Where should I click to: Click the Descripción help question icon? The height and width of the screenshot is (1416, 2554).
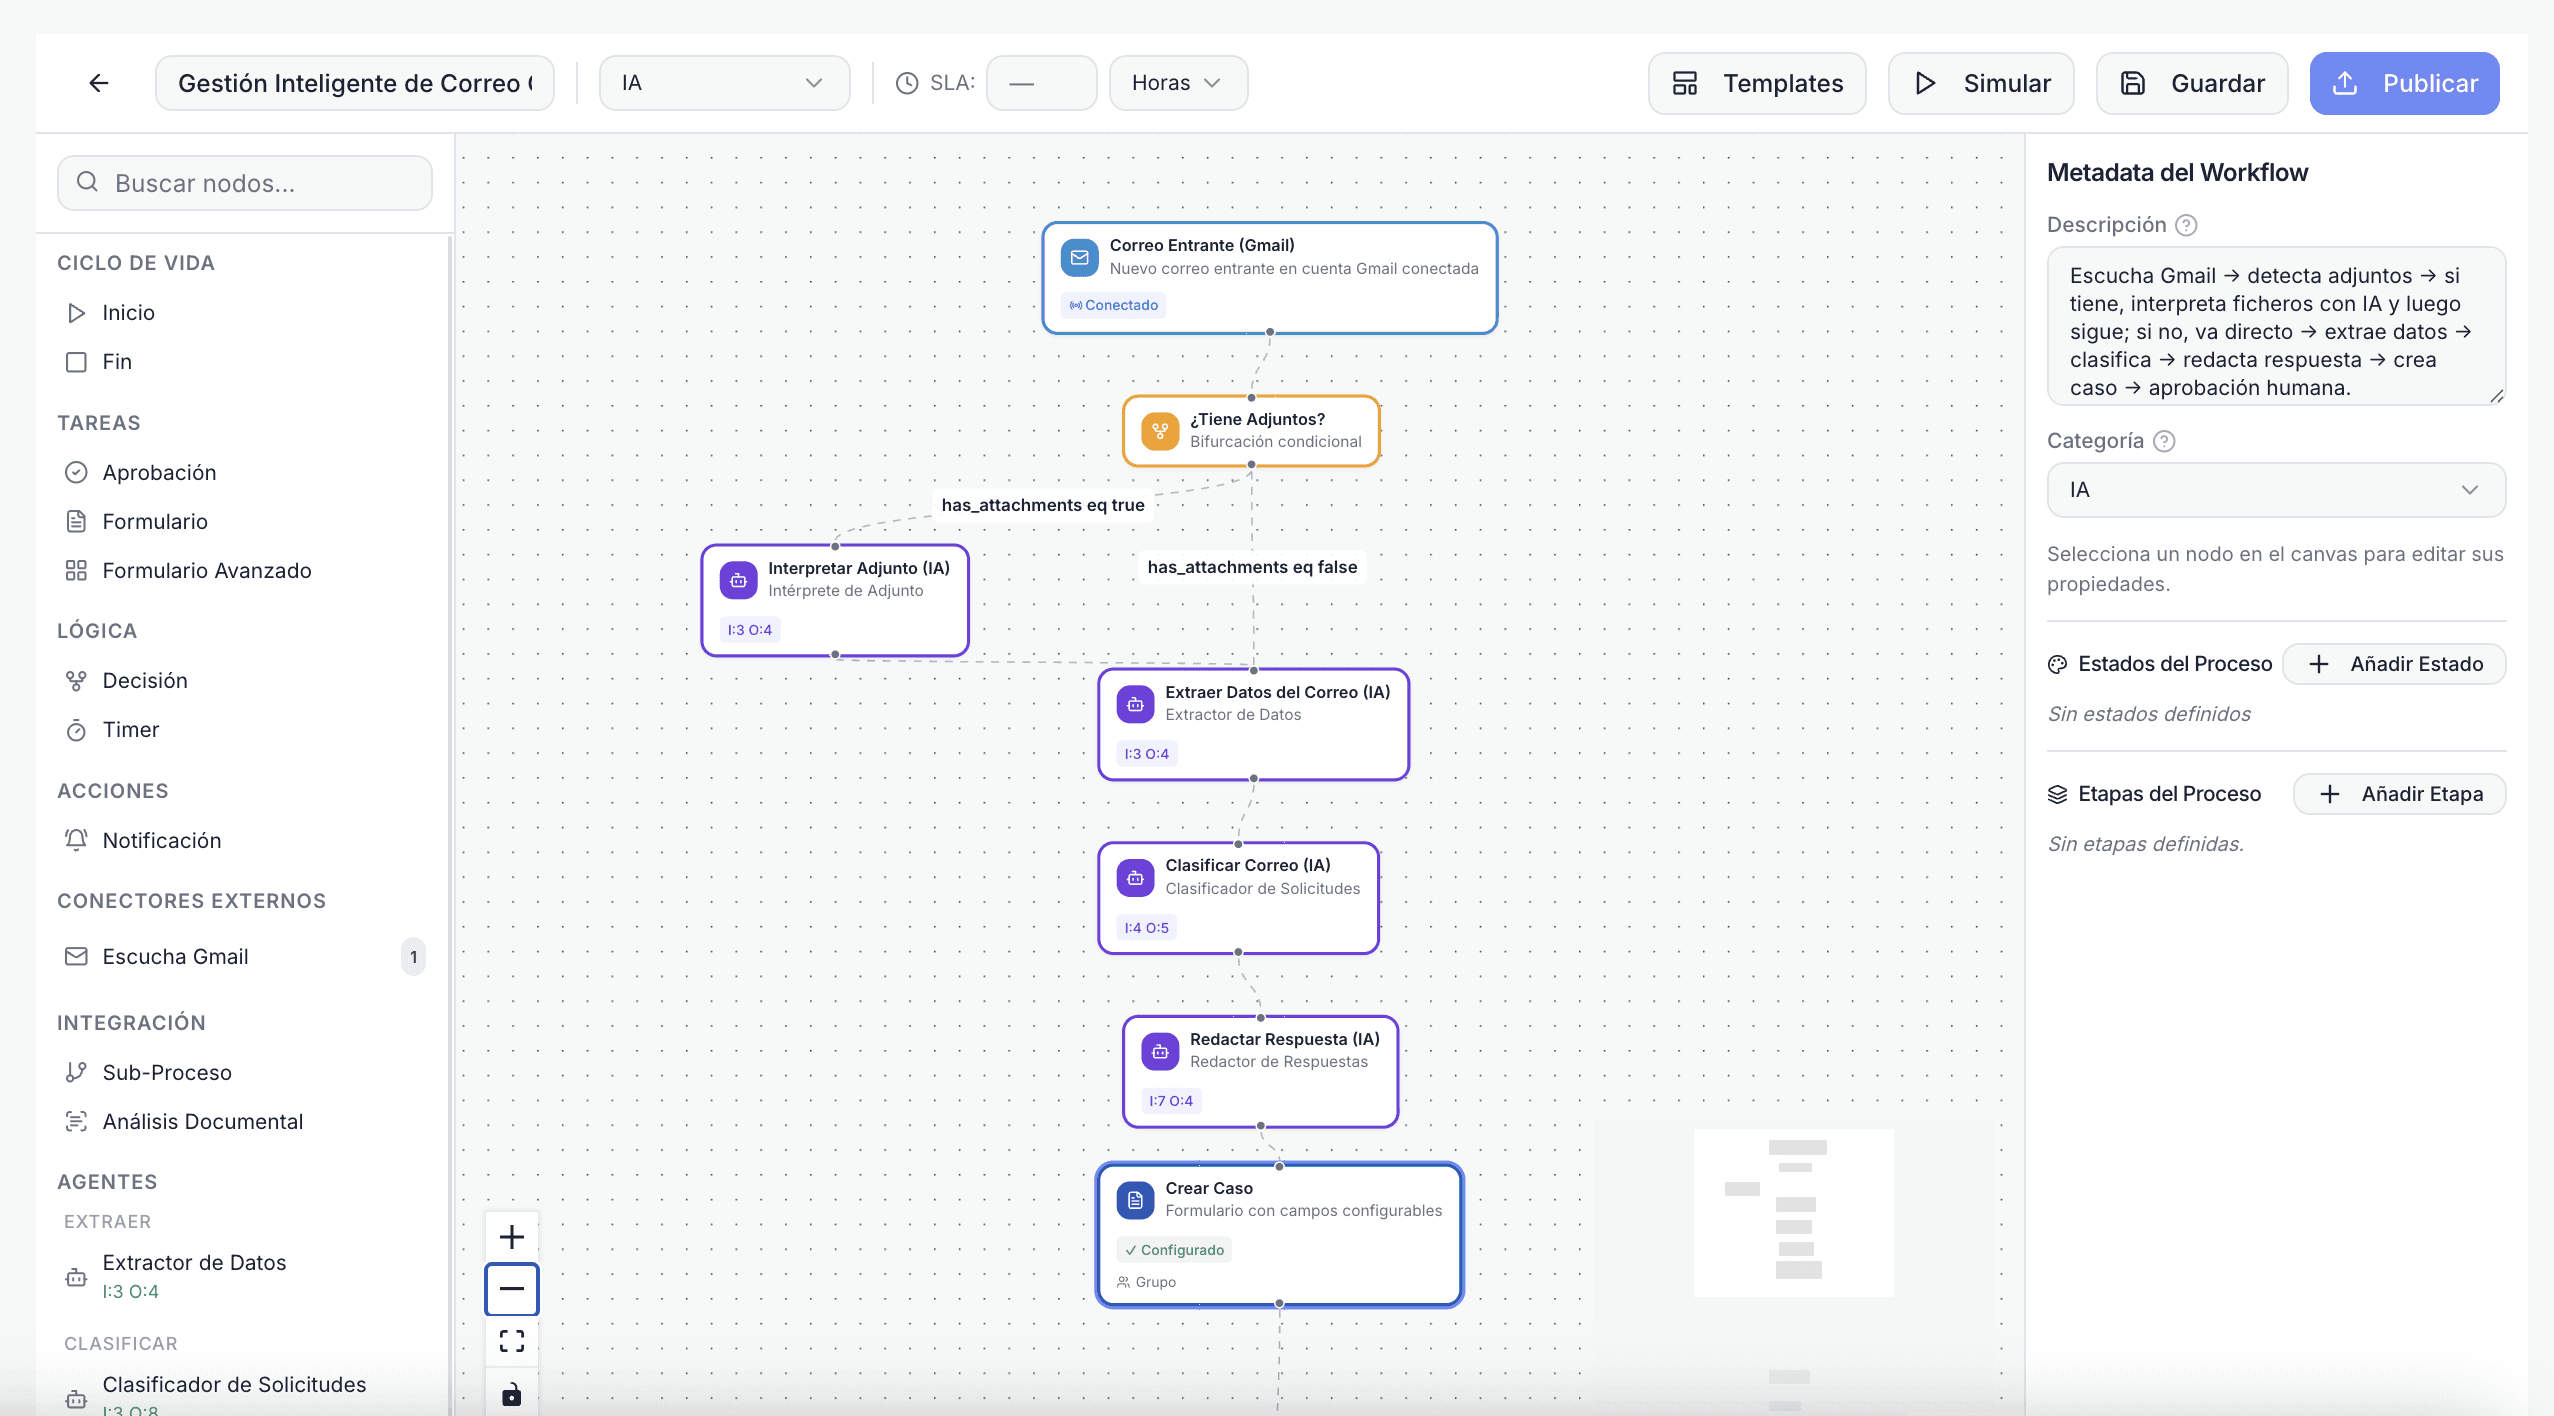[x=2186, y=225]
